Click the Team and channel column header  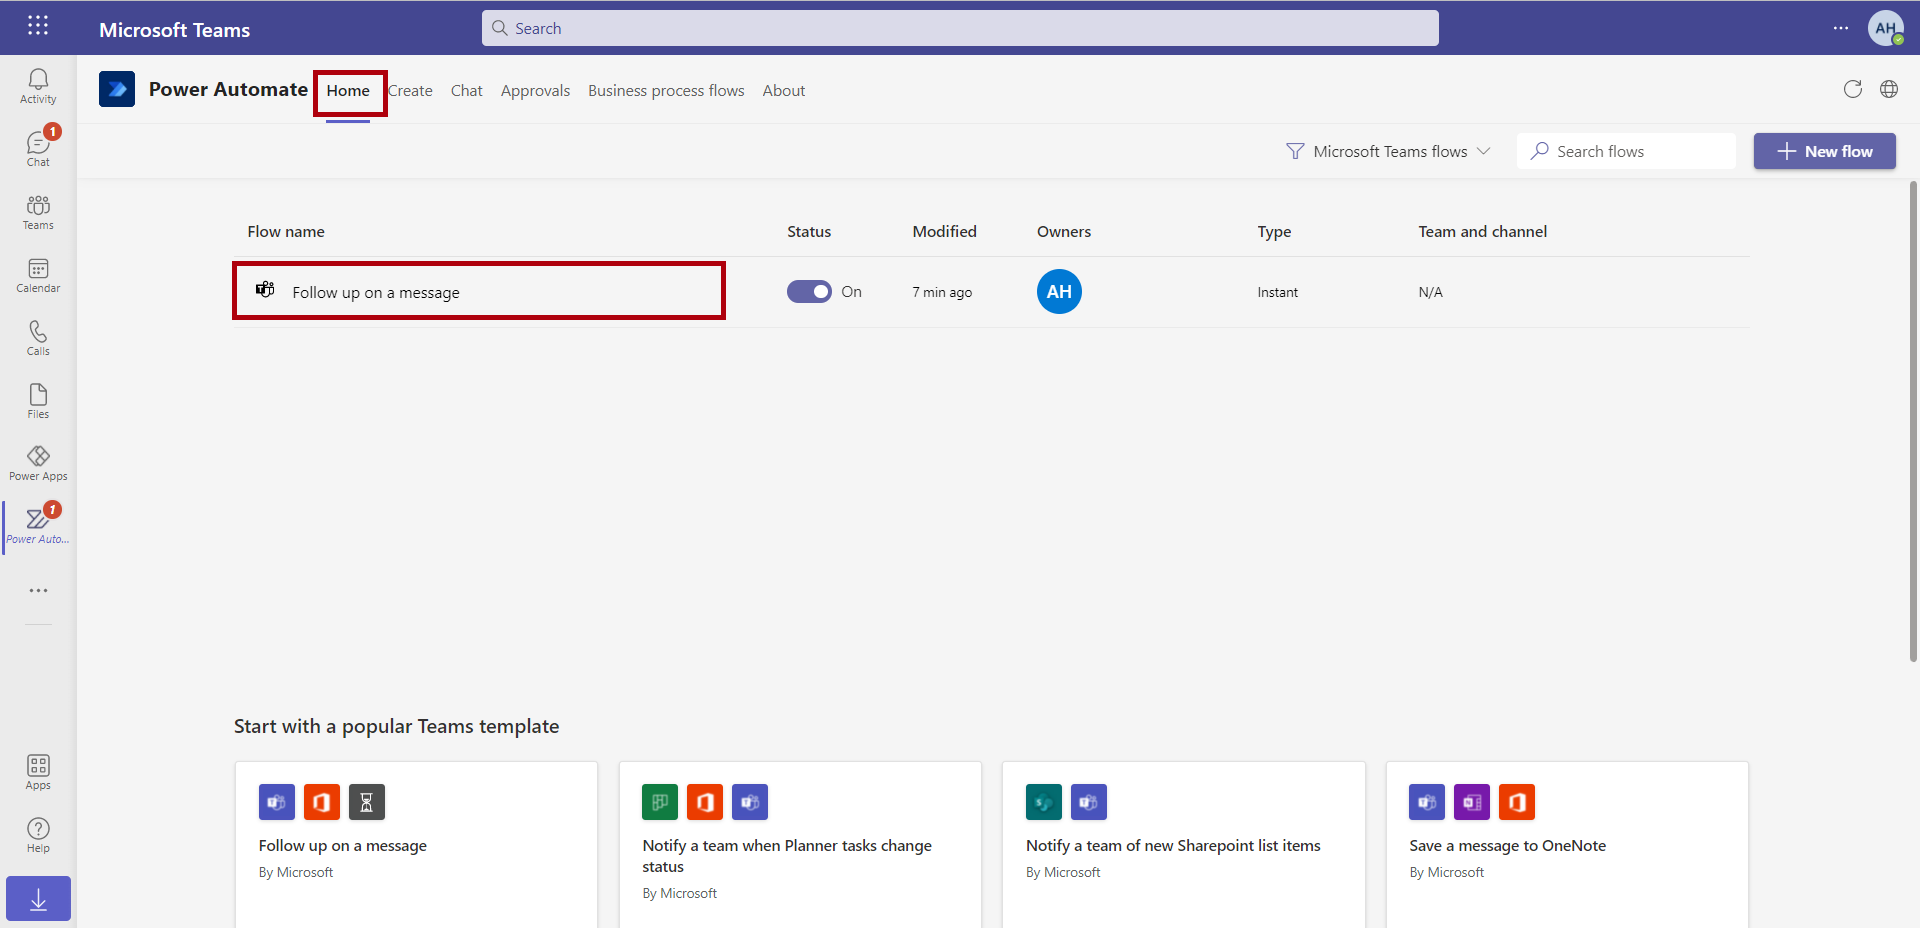pyautogui.click(x=1482, y=232)
